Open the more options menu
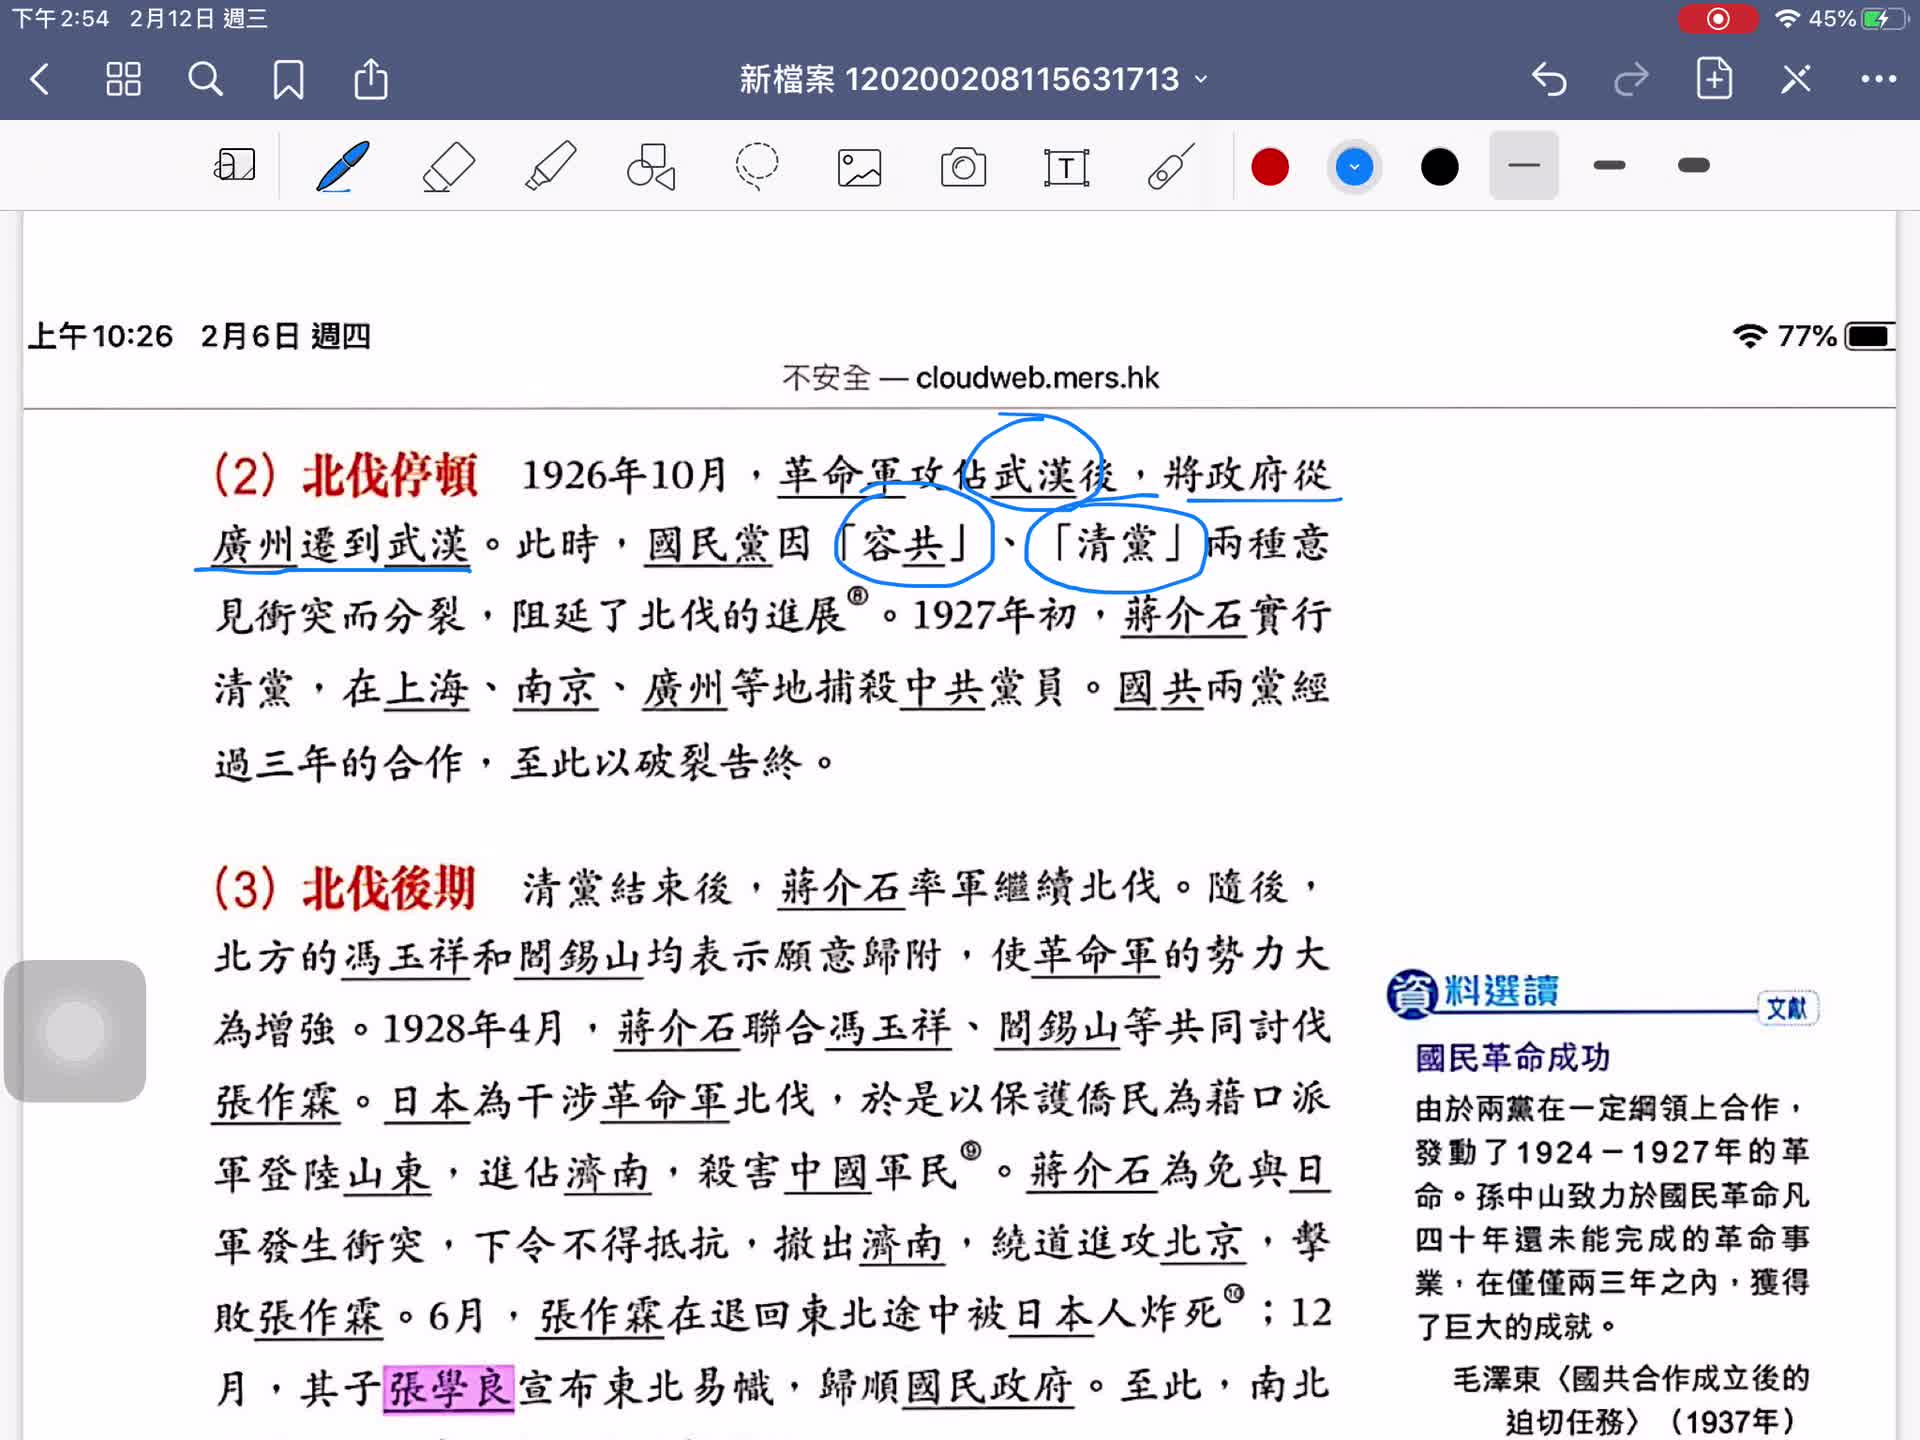Viewport: 1920px width, 1440px height. point(1878,79)
